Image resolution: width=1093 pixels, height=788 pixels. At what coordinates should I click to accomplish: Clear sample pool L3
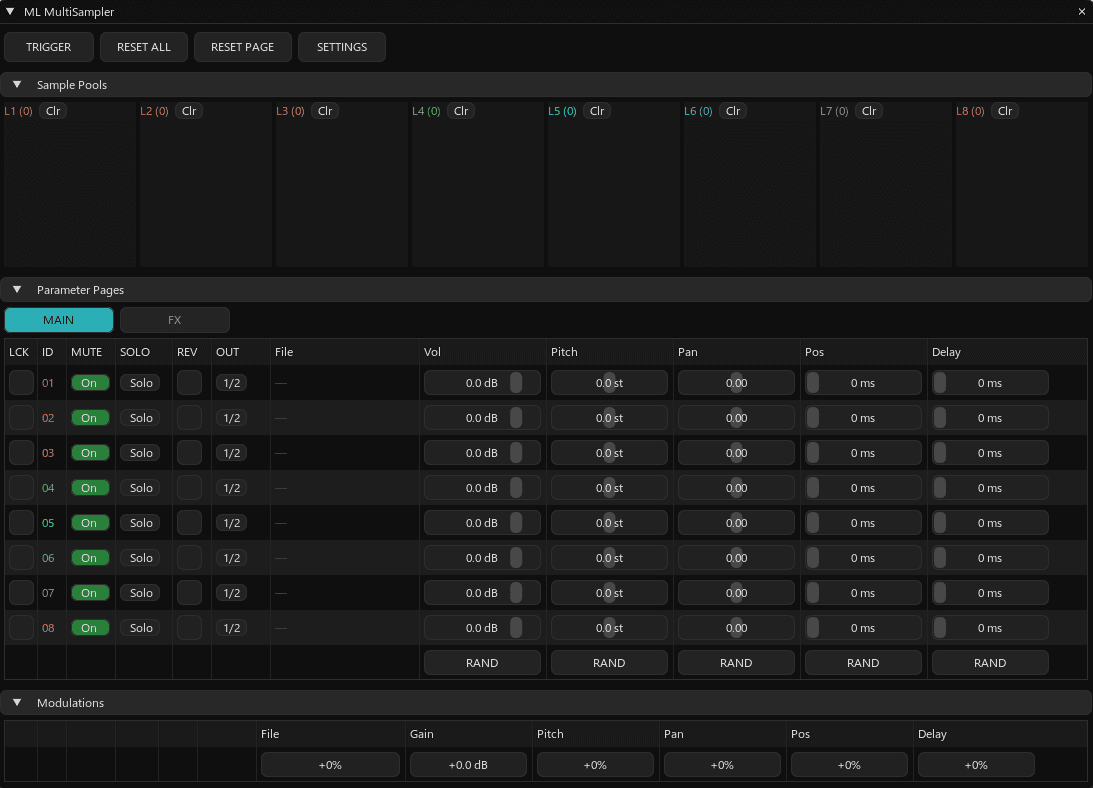tap(325, 111)
